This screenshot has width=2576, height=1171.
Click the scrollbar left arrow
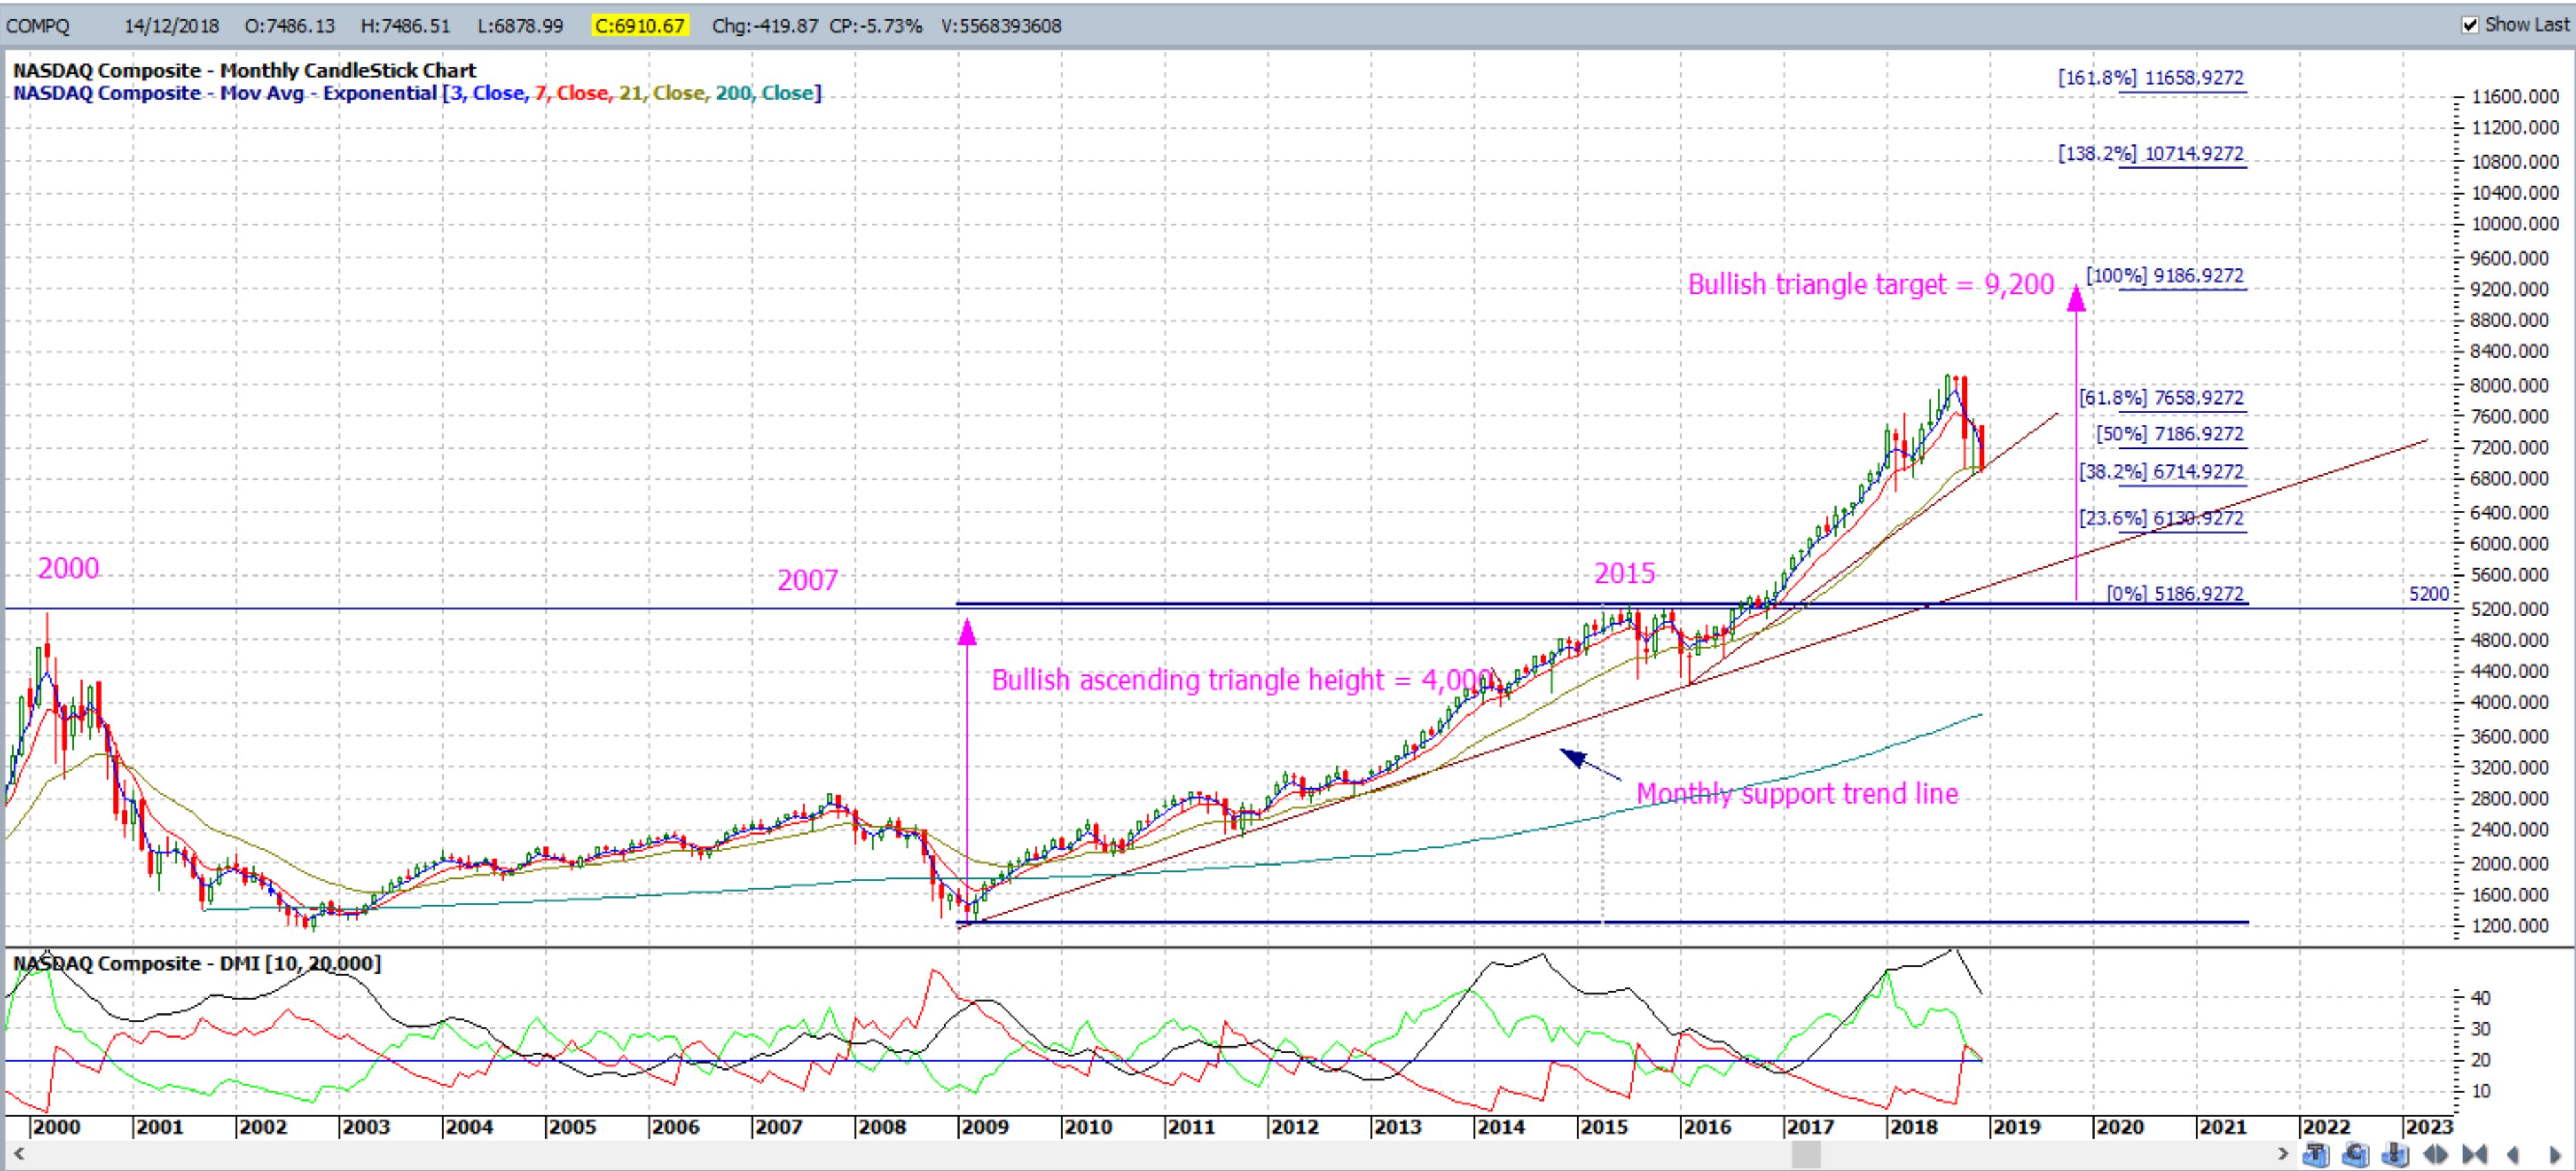click(x=18, y=1154)
